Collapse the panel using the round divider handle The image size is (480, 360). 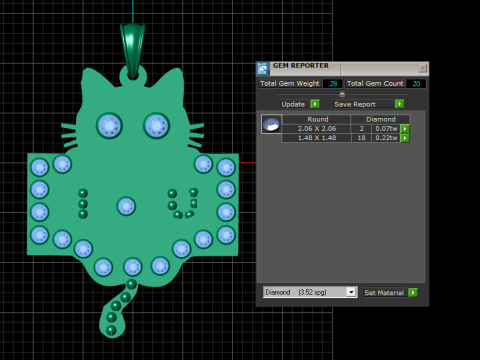point(342,94)
